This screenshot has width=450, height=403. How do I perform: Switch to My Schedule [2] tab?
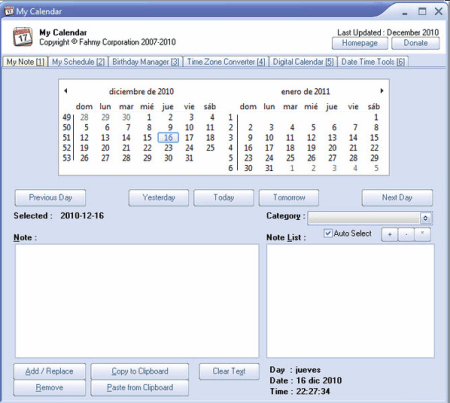pyautogui.click(x=78, y=62)
